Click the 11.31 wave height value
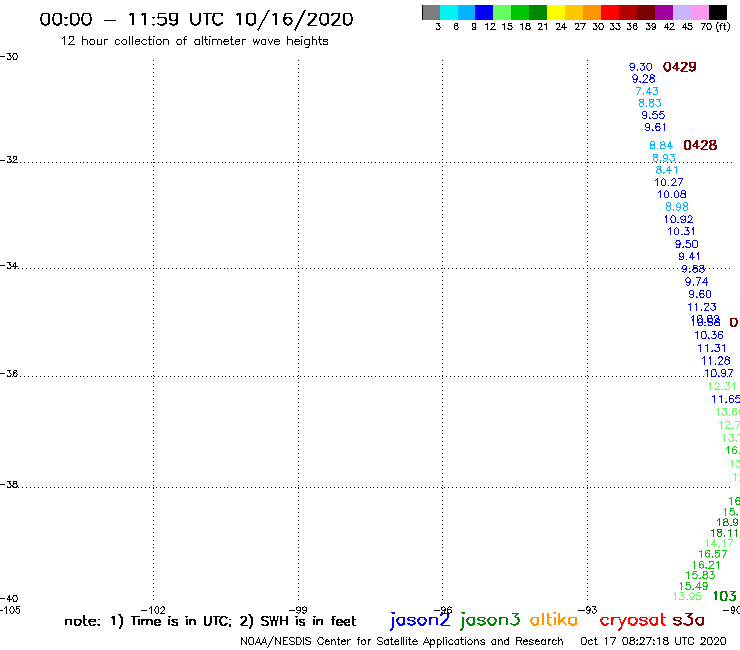This screenshot has height=650, width=740. (712, 348)
